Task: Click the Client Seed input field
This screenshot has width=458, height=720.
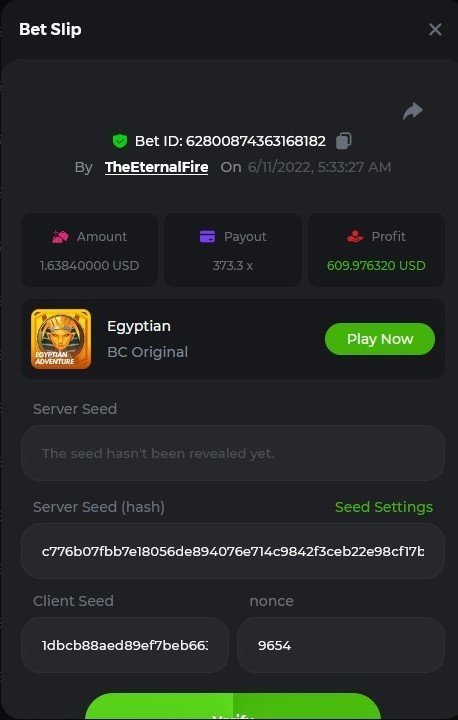Action: coord(125,645)
